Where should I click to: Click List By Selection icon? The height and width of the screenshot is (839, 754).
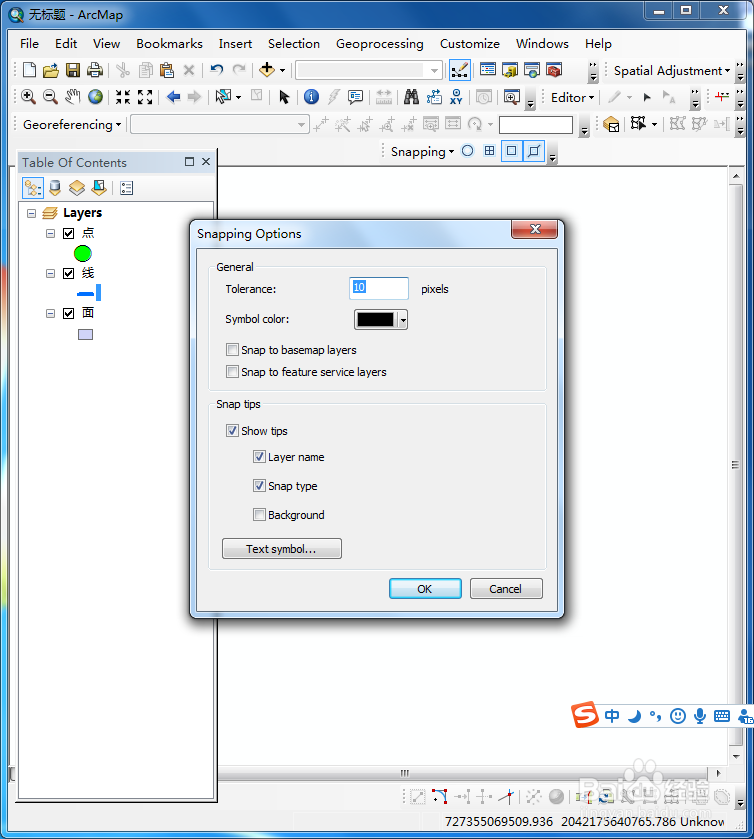click(99, 188)
